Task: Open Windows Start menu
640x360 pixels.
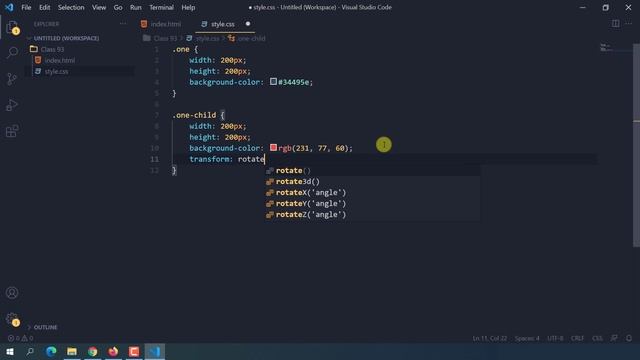Action: [10, 351]
